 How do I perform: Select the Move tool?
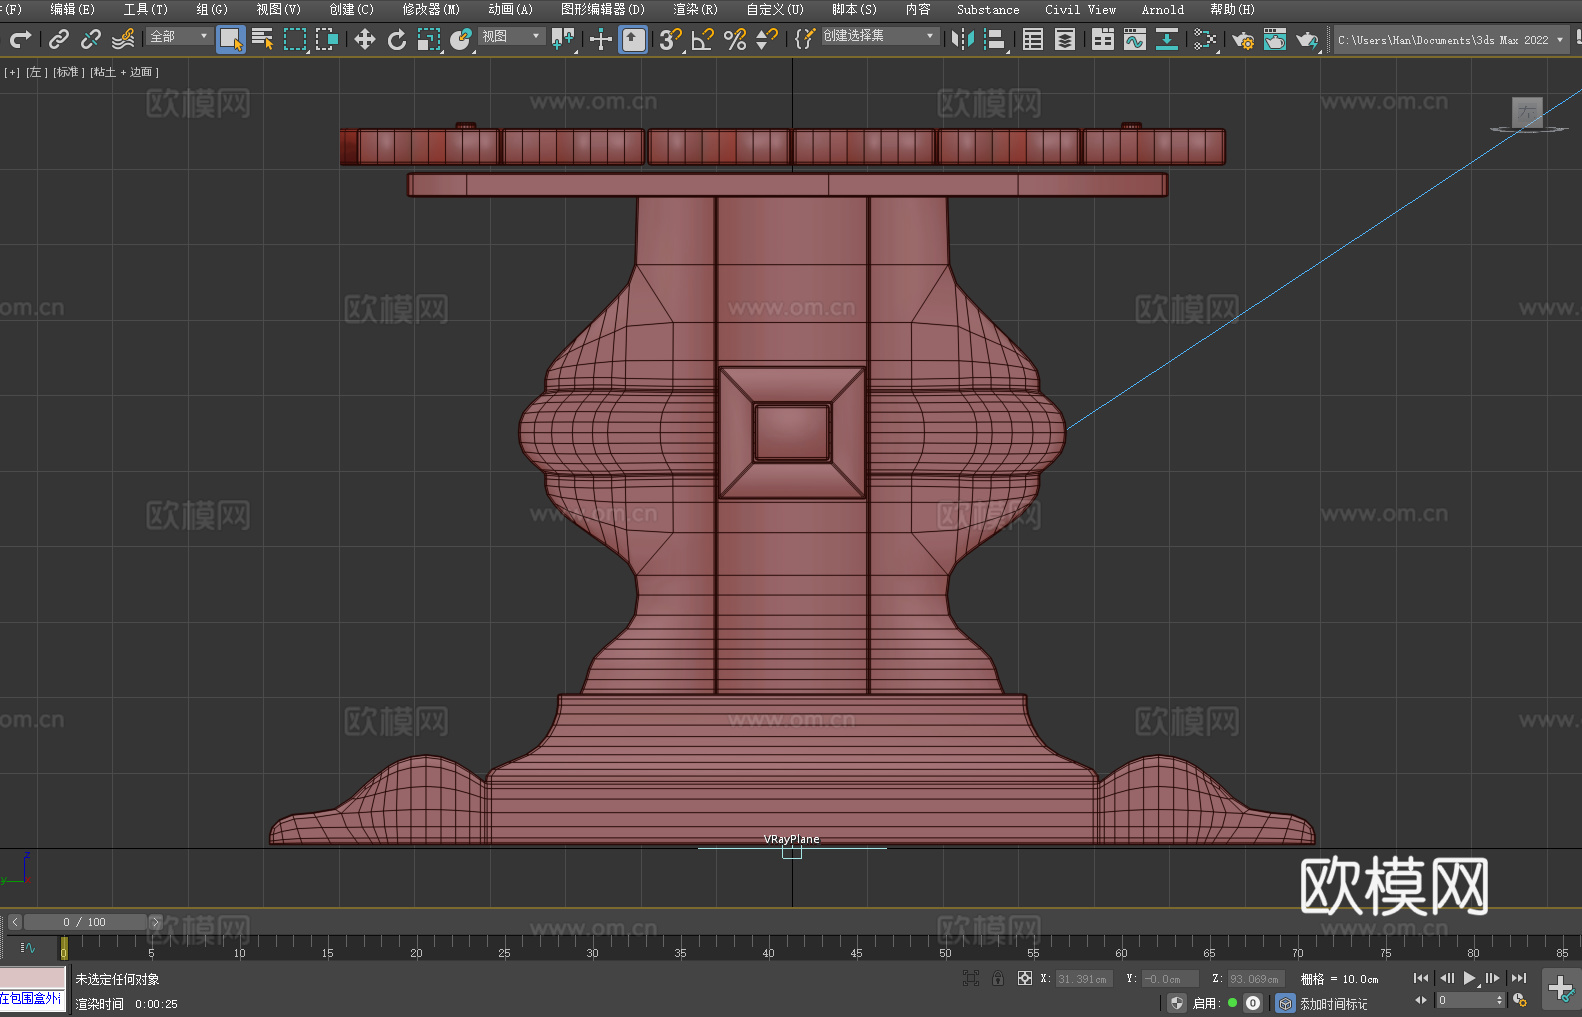(x=365, y=39)
